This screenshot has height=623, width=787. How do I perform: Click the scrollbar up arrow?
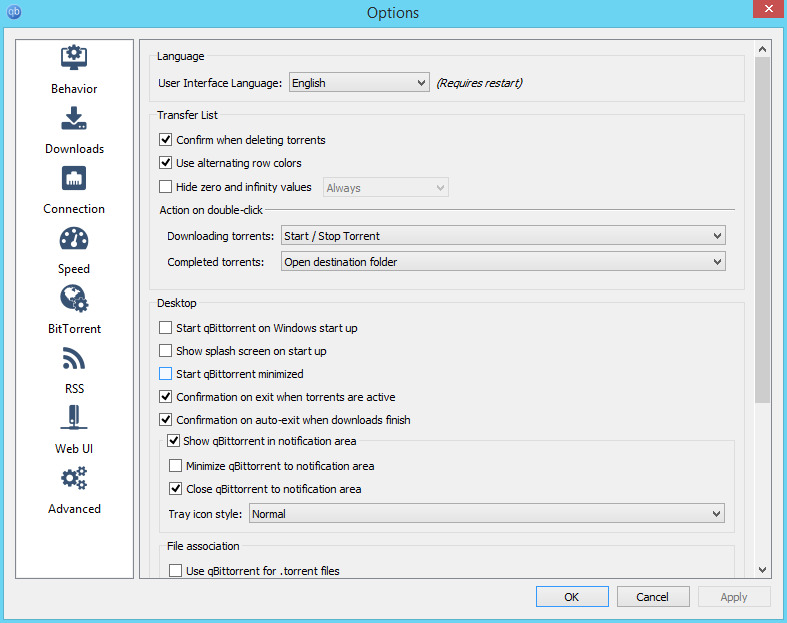point(762,49)
